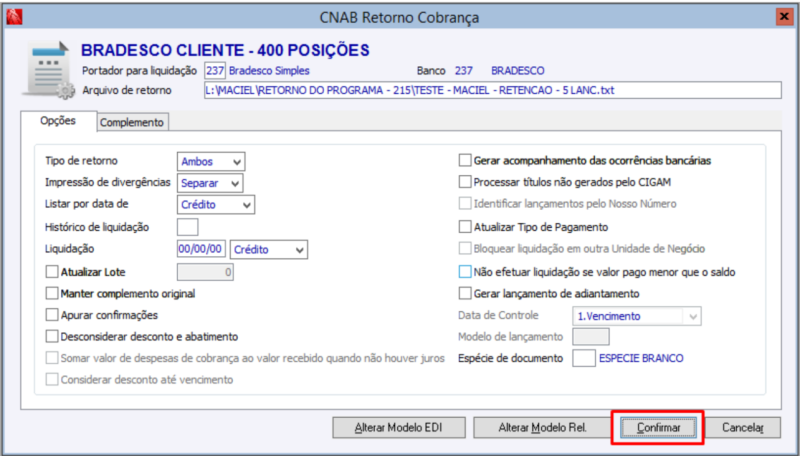Click the BRADESCO CLIENTE - 400 POSIÇÕES heading
Image resolution: width=800 pixels, height=456 pixels.
[x=226, y=50]
